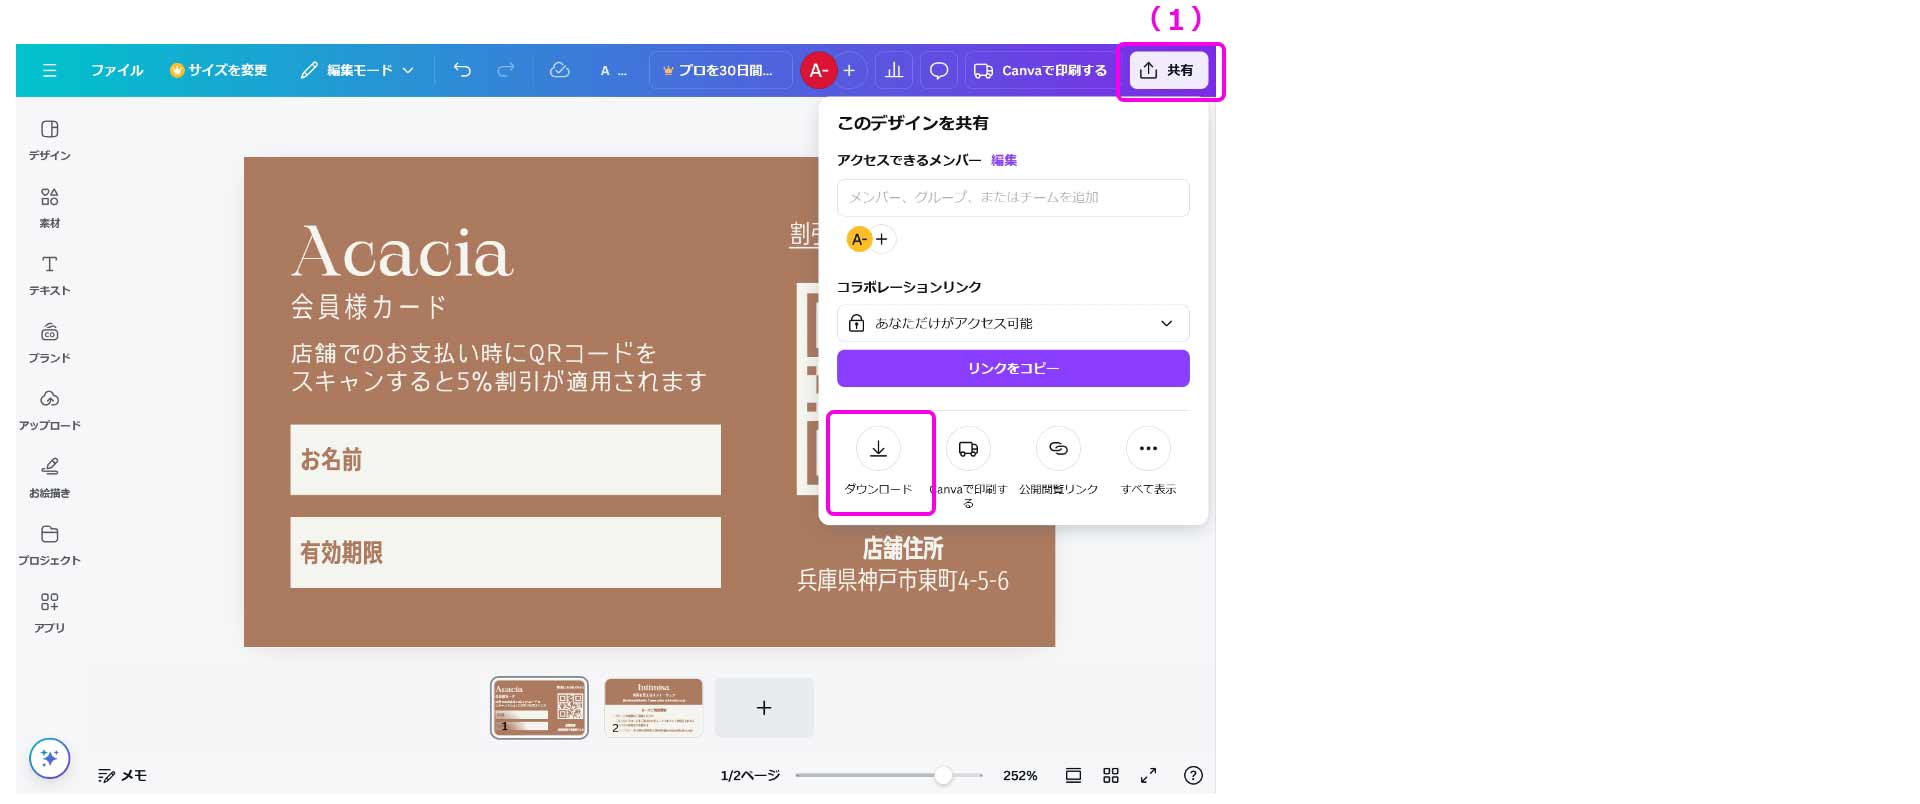Click the 有効期限 field box on canvas
The height and width of the screenshot is (804, 1920).
click(505, 552)
